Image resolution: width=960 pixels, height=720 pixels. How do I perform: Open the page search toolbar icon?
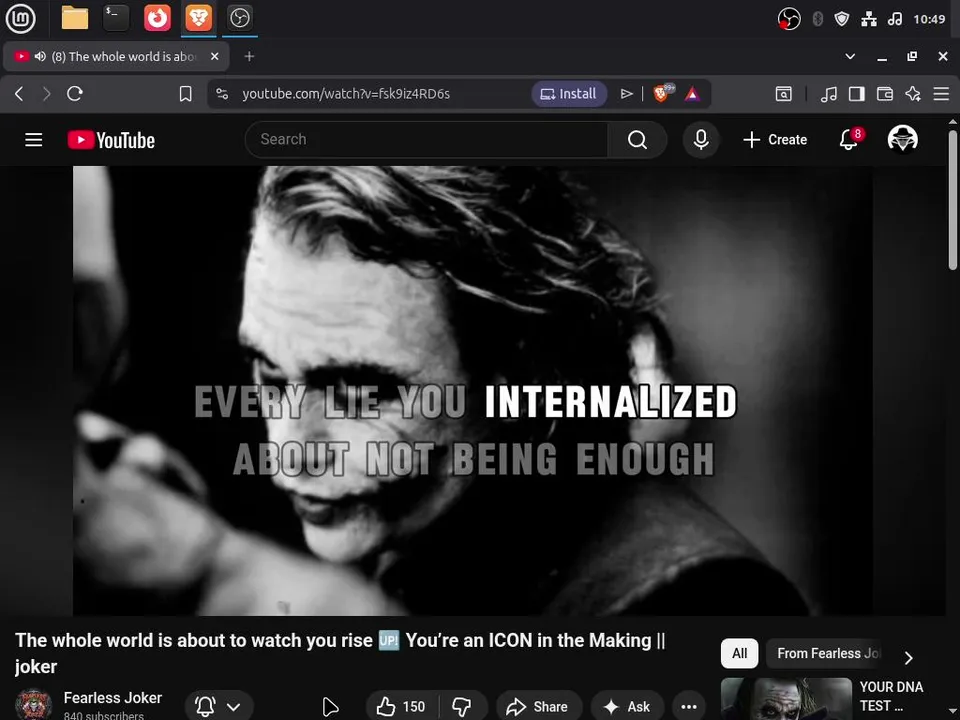(x=784, y=94)
